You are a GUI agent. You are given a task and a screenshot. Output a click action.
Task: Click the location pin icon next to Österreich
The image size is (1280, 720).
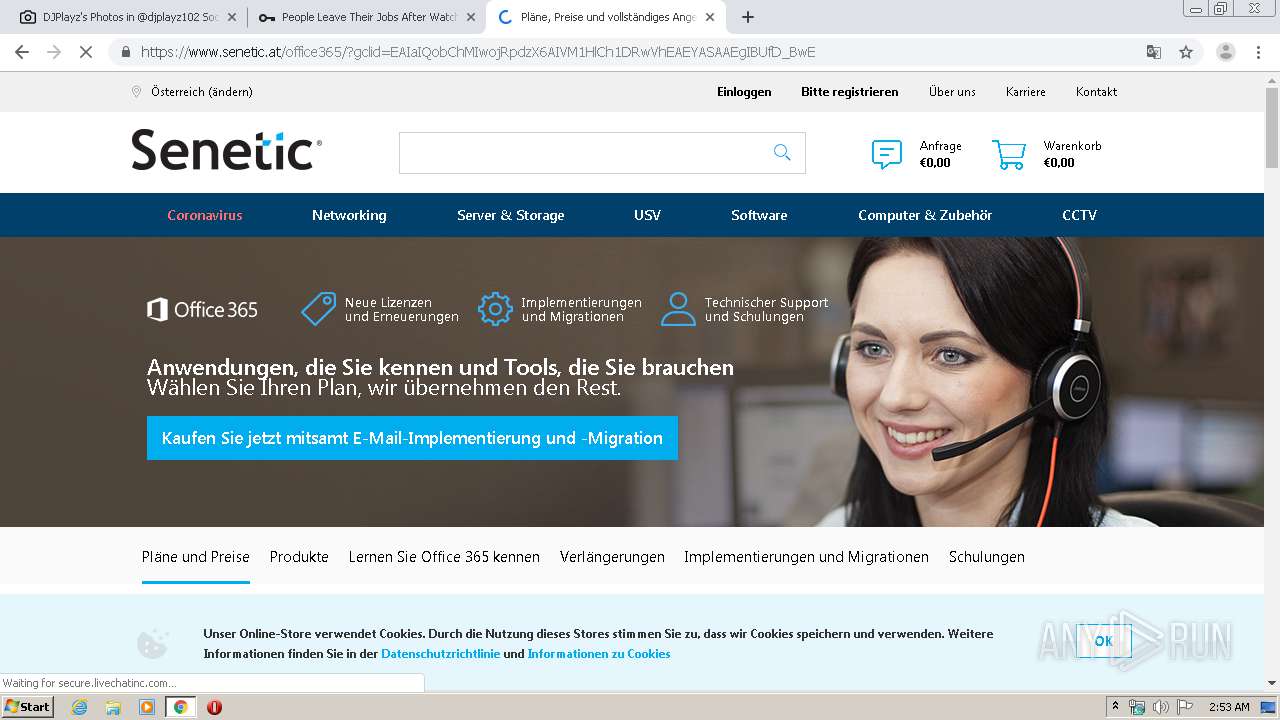(x=137, y=91)
